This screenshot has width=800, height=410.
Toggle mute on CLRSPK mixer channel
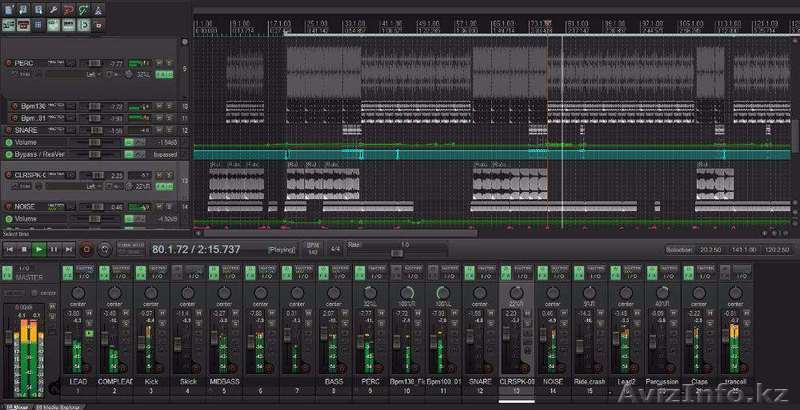[525, 314]
